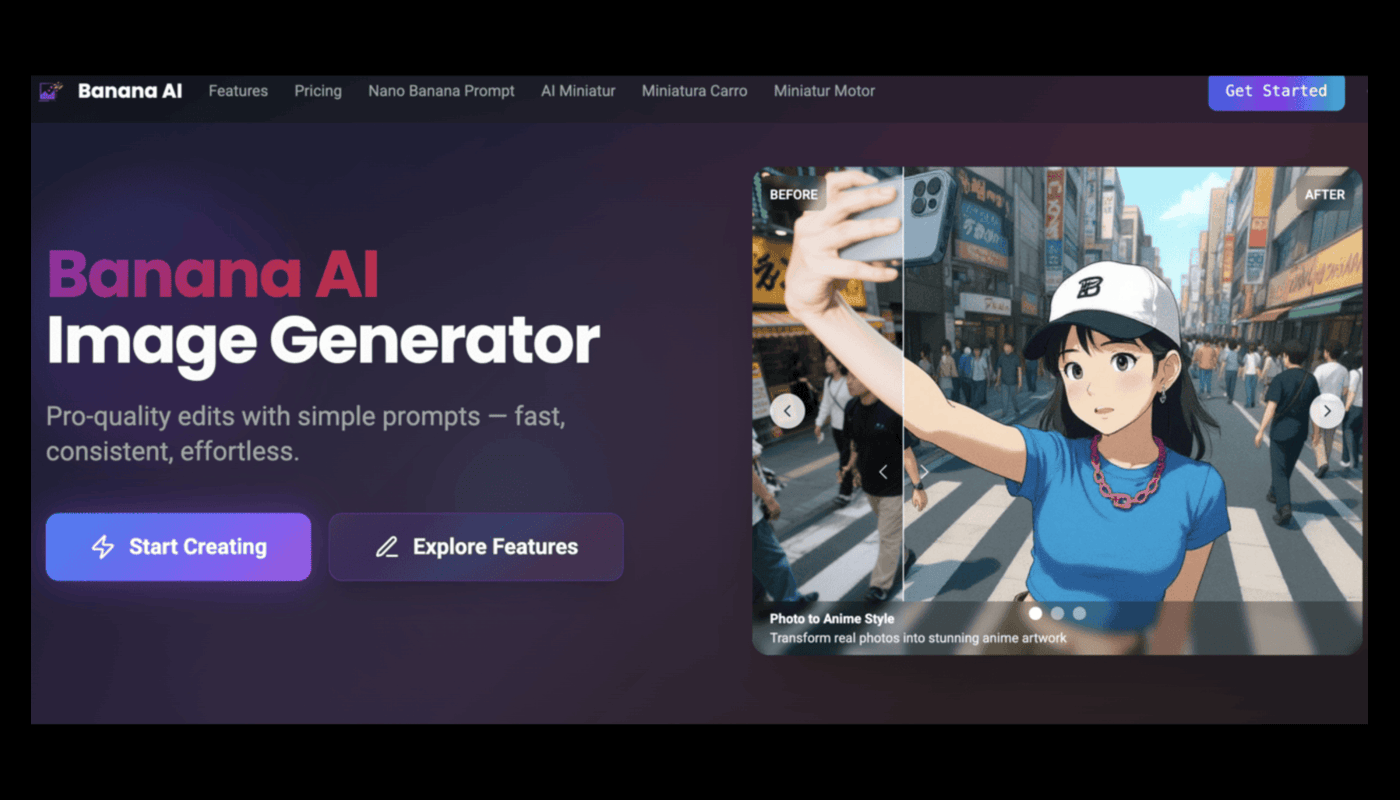Click the left carousel arrow

click(787, 411)
